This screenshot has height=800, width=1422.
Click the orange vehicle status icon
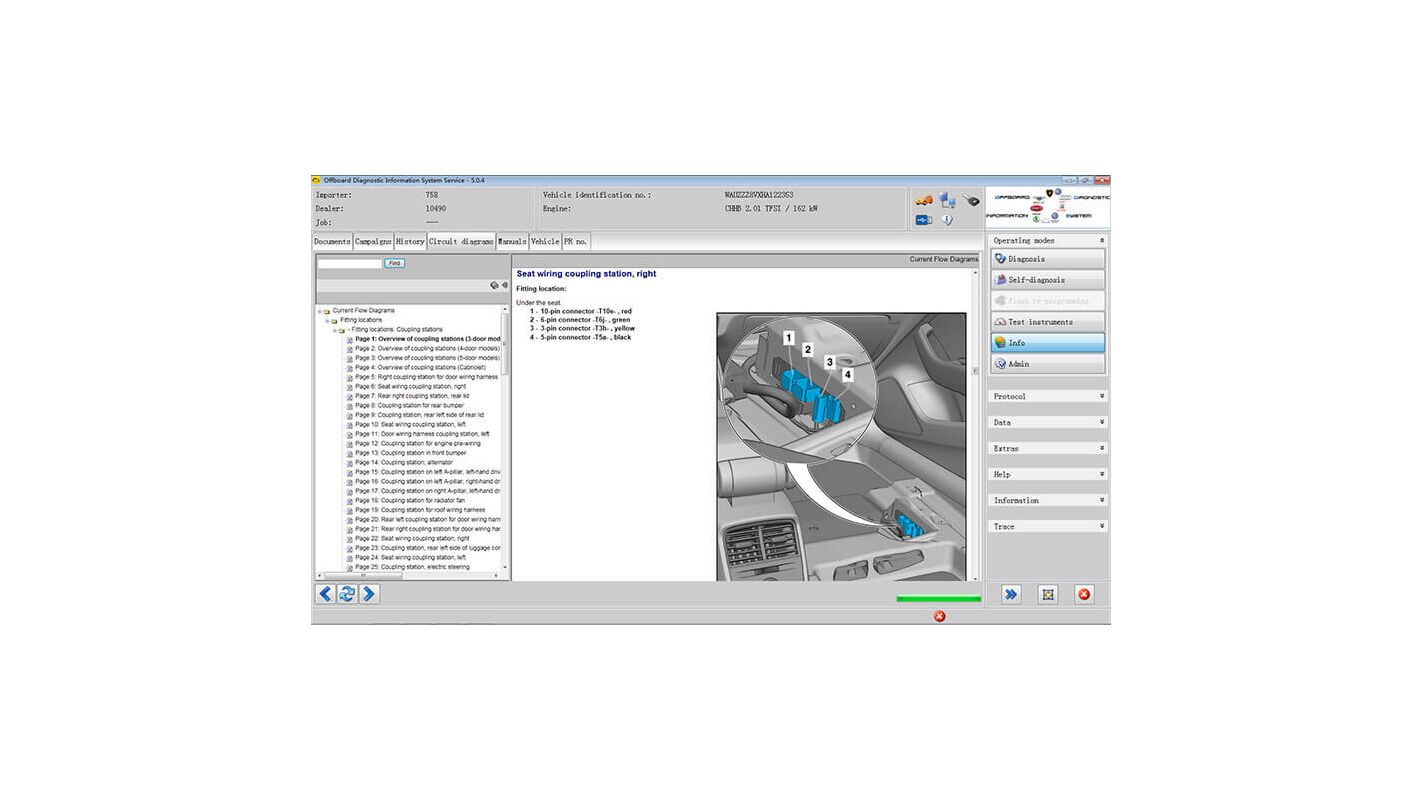coord(923,201)
